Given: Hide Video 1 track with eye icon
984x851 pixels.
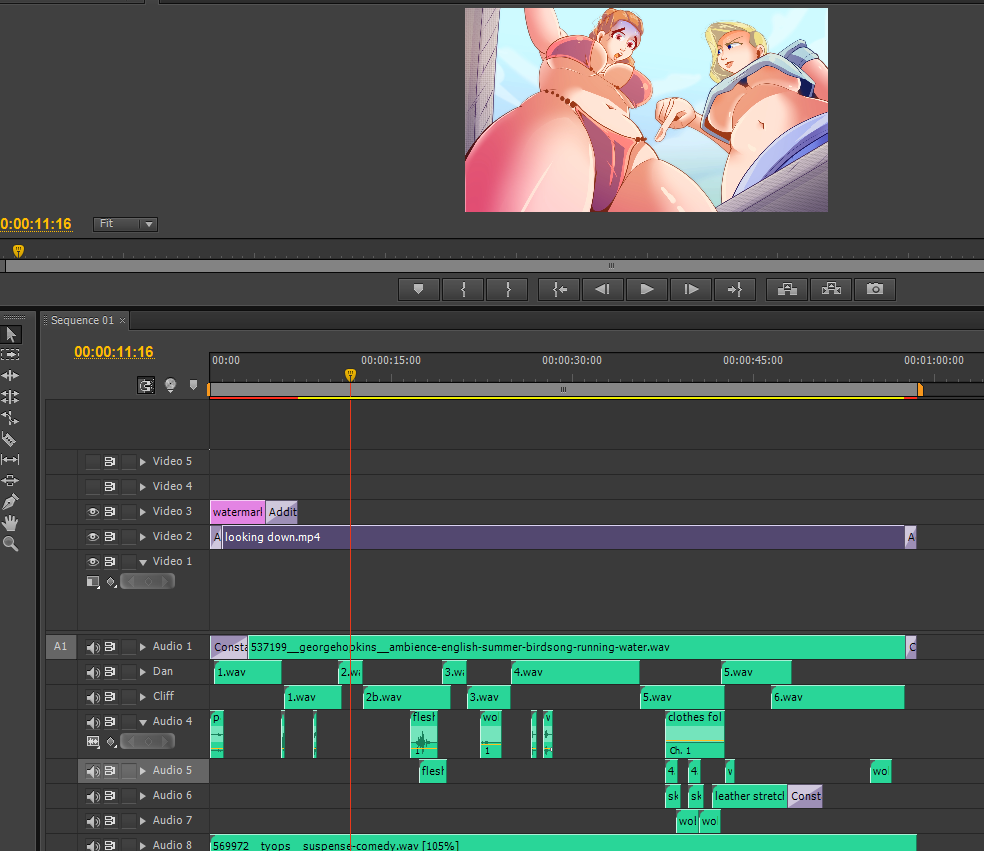Looking at the screenshot, I should tap(93, 562).
